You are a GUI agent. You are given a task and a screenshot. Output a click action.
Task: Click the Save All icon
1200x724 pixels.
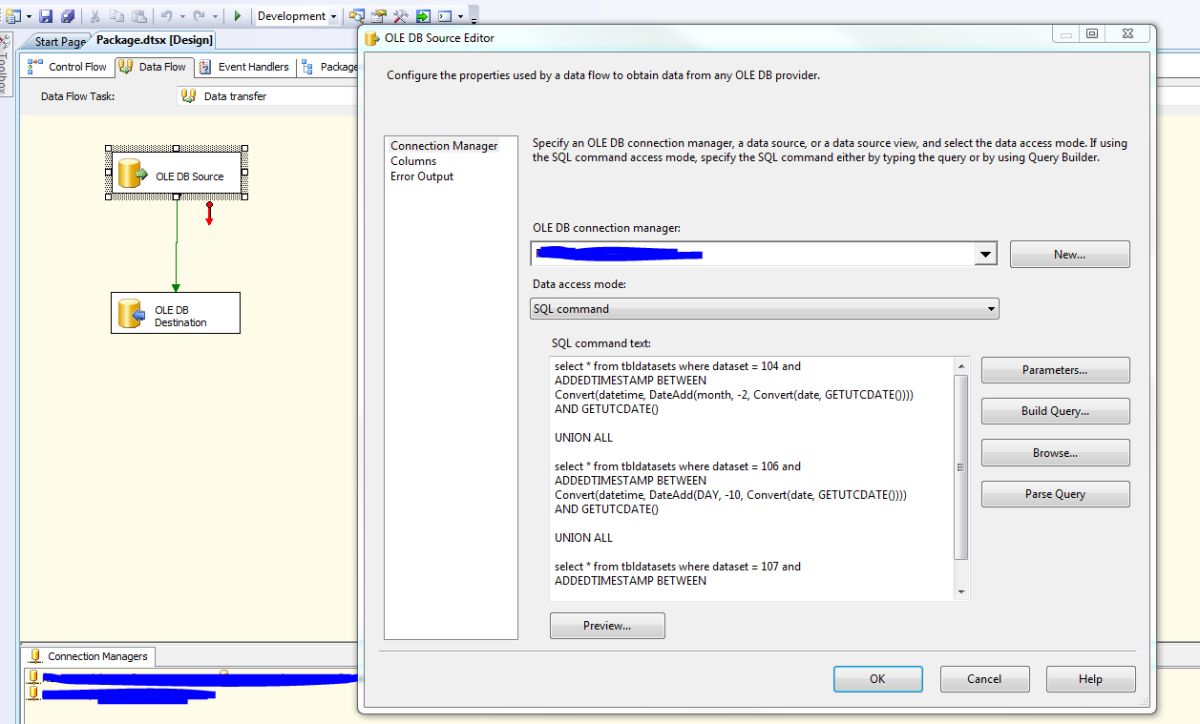(x=67, y=16)
